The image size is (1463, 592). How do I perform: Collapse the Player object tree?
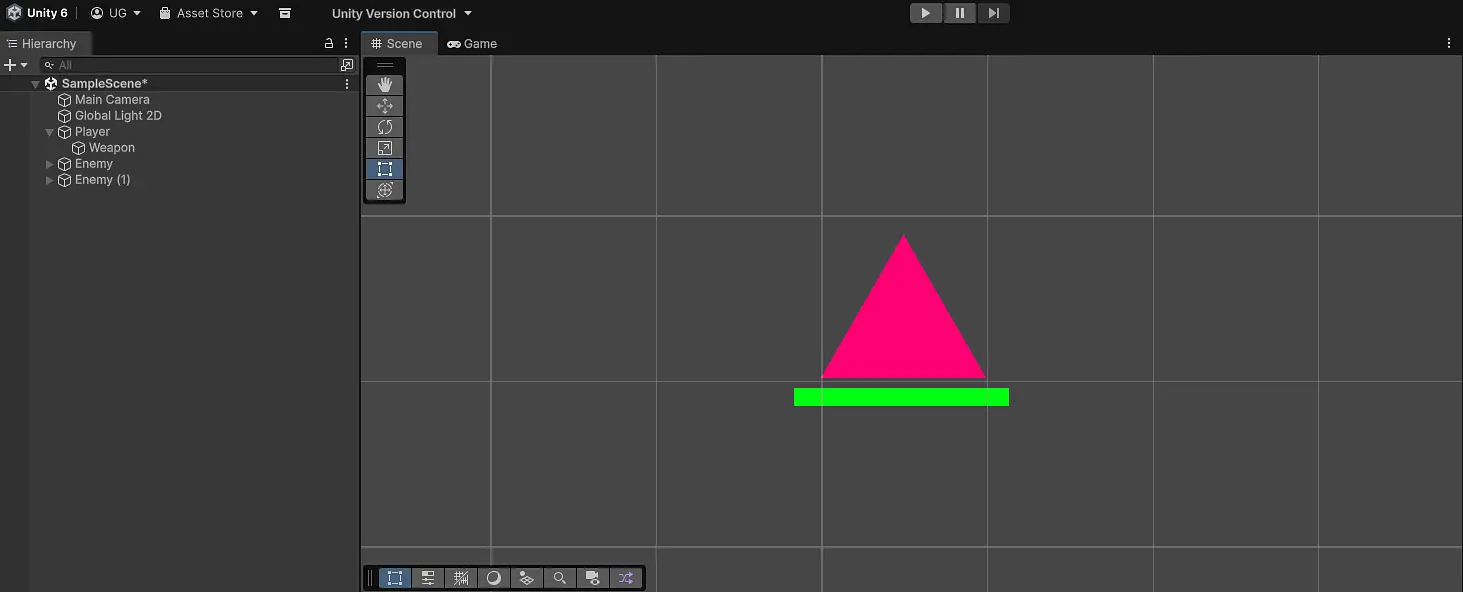(50, 132)
